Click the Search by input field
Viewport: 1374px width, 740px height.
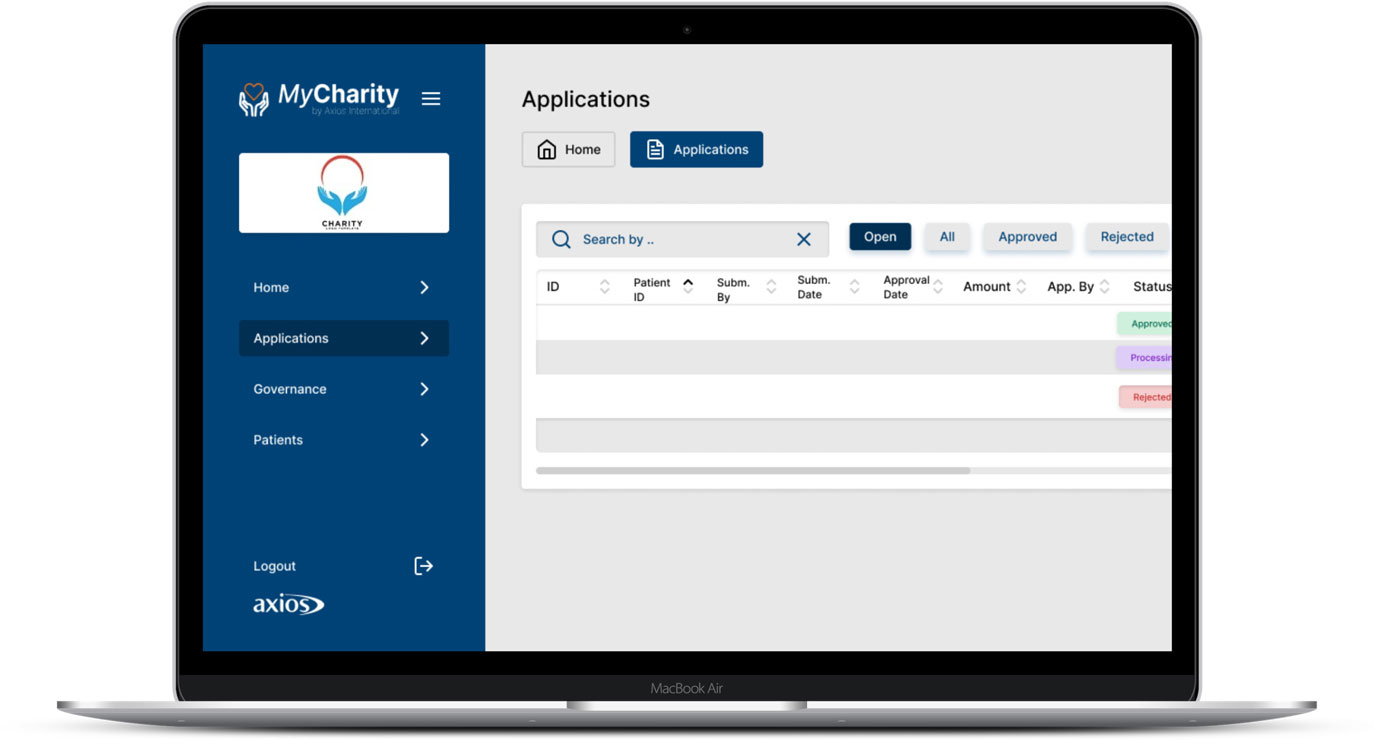(680, 240)
